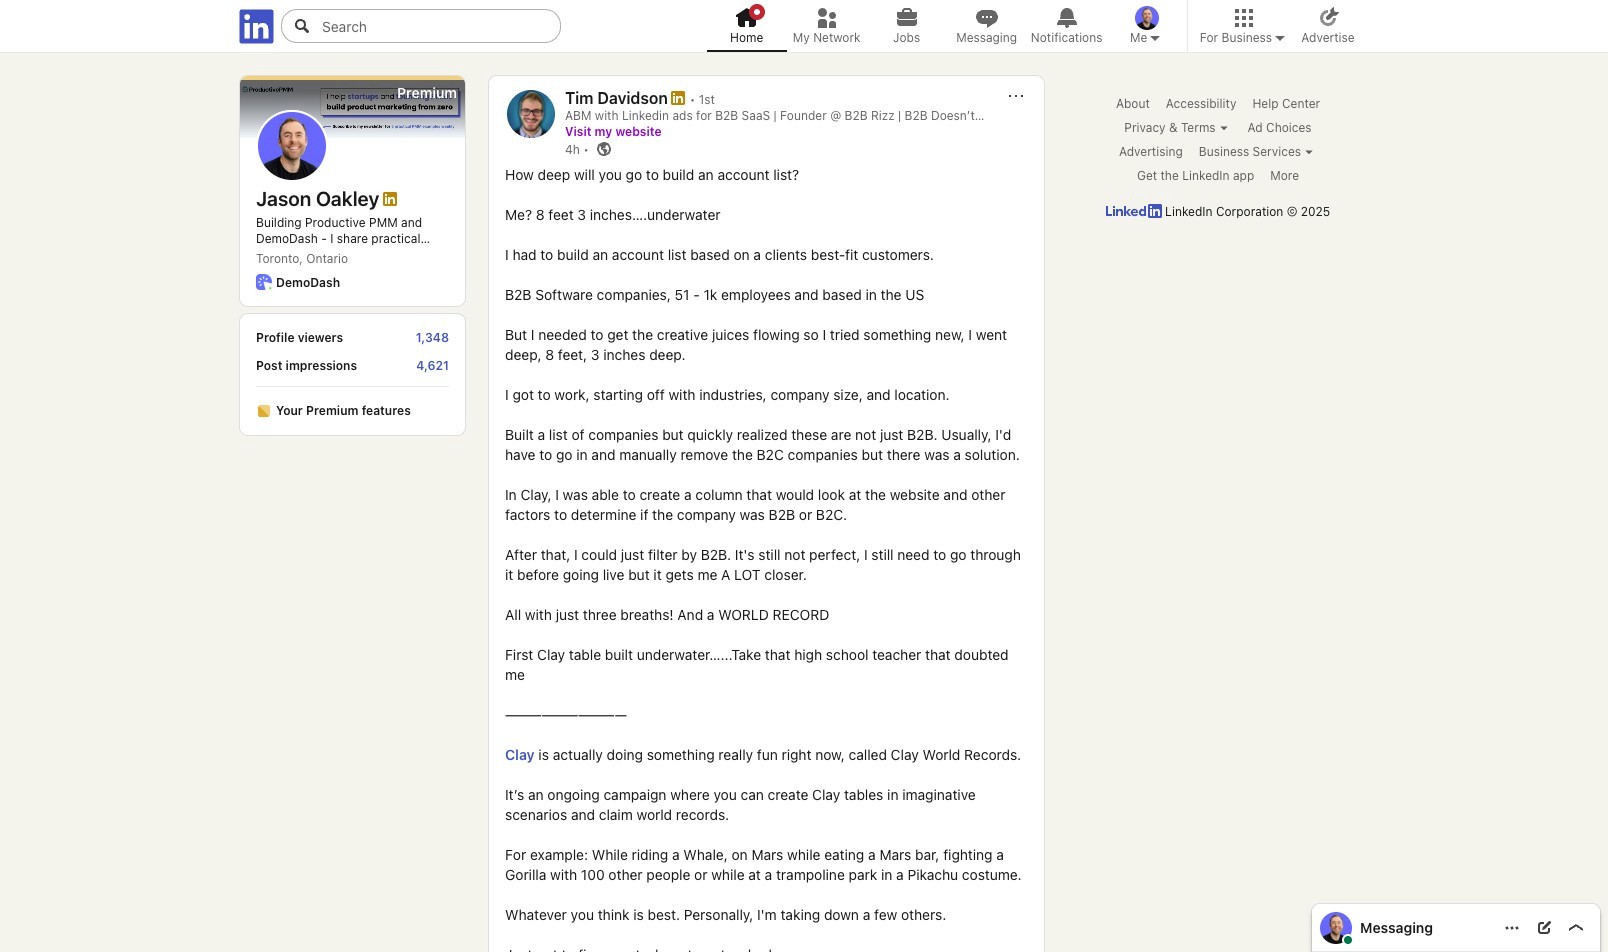Click the LinkedIn logo icon
Viewport: 1608px width, 952px height.
(256, 26)
